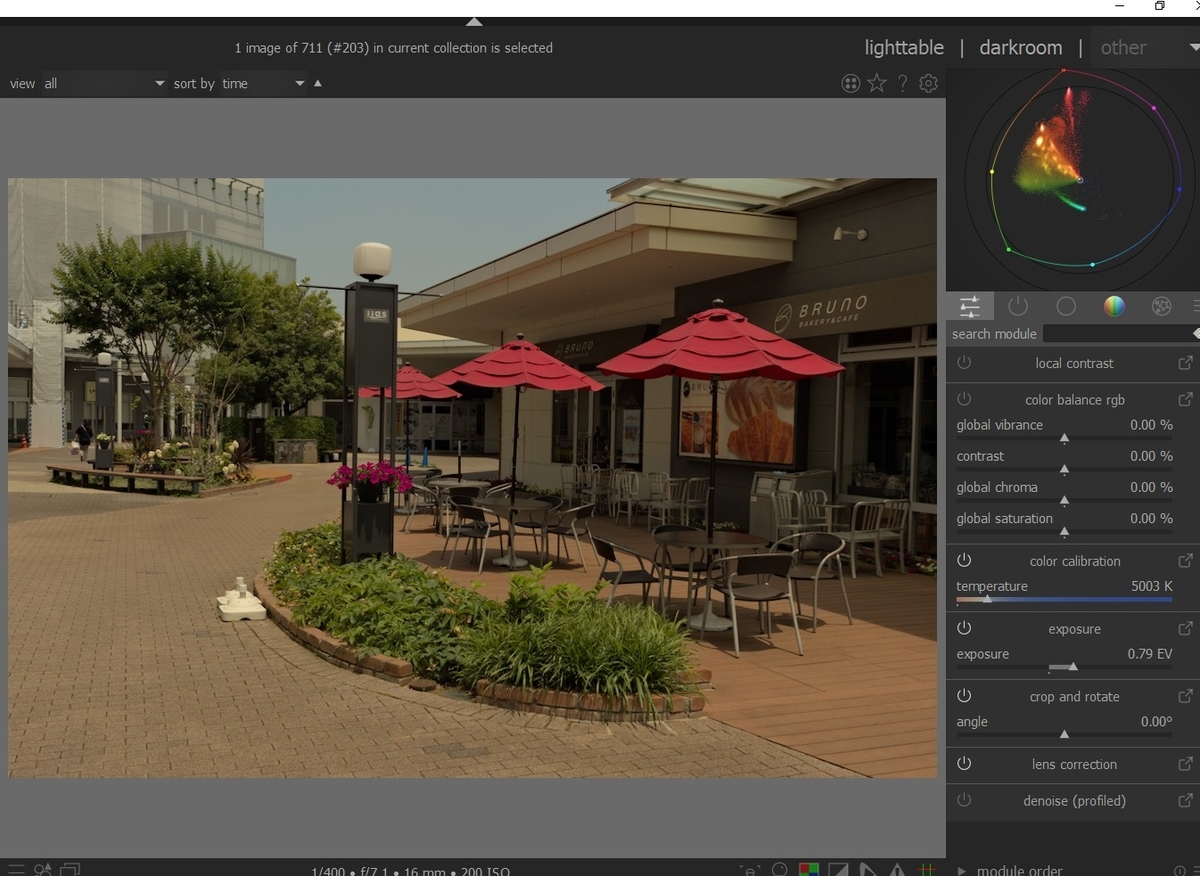This screenshot has height=876, width=1200.
Task: Expand the color calibration module header
Action: point(1074,560)
